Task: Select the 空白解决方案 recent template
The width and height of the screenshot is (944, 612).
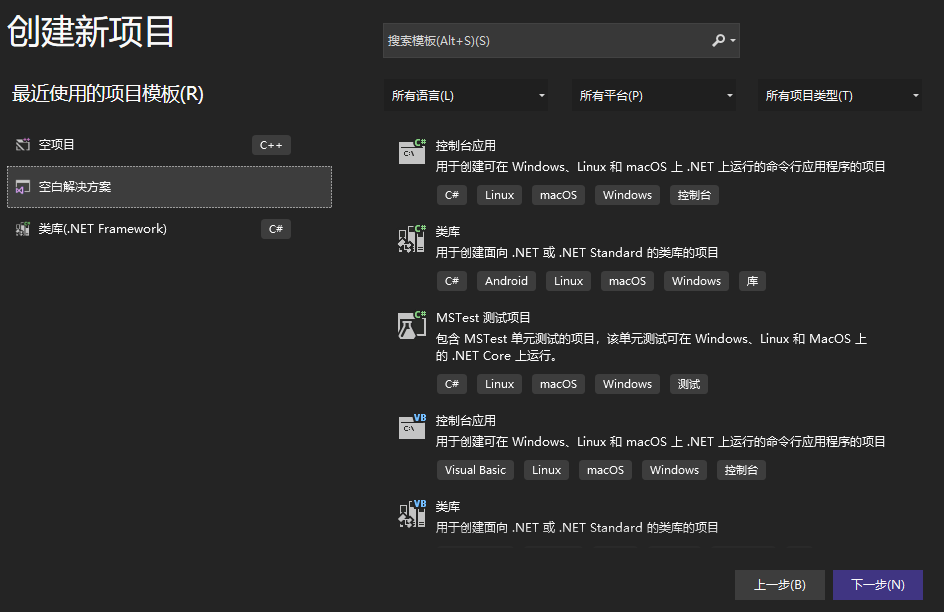Action: pos(169,187)
